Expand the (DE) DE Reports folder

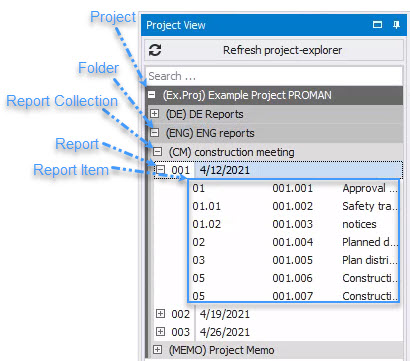pos(154,114)
